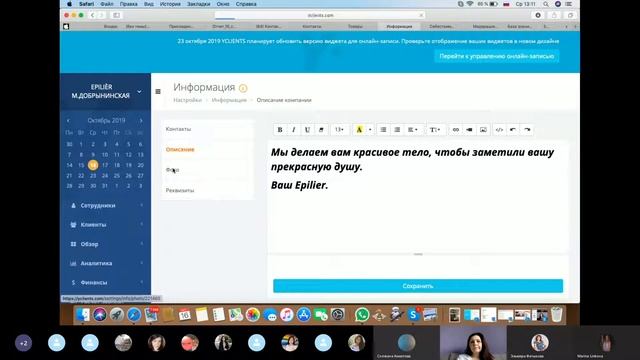Screen dimensions: 640x360
Task: Expand the Финансы sidebar menu
Action: (x=105, y=282)
